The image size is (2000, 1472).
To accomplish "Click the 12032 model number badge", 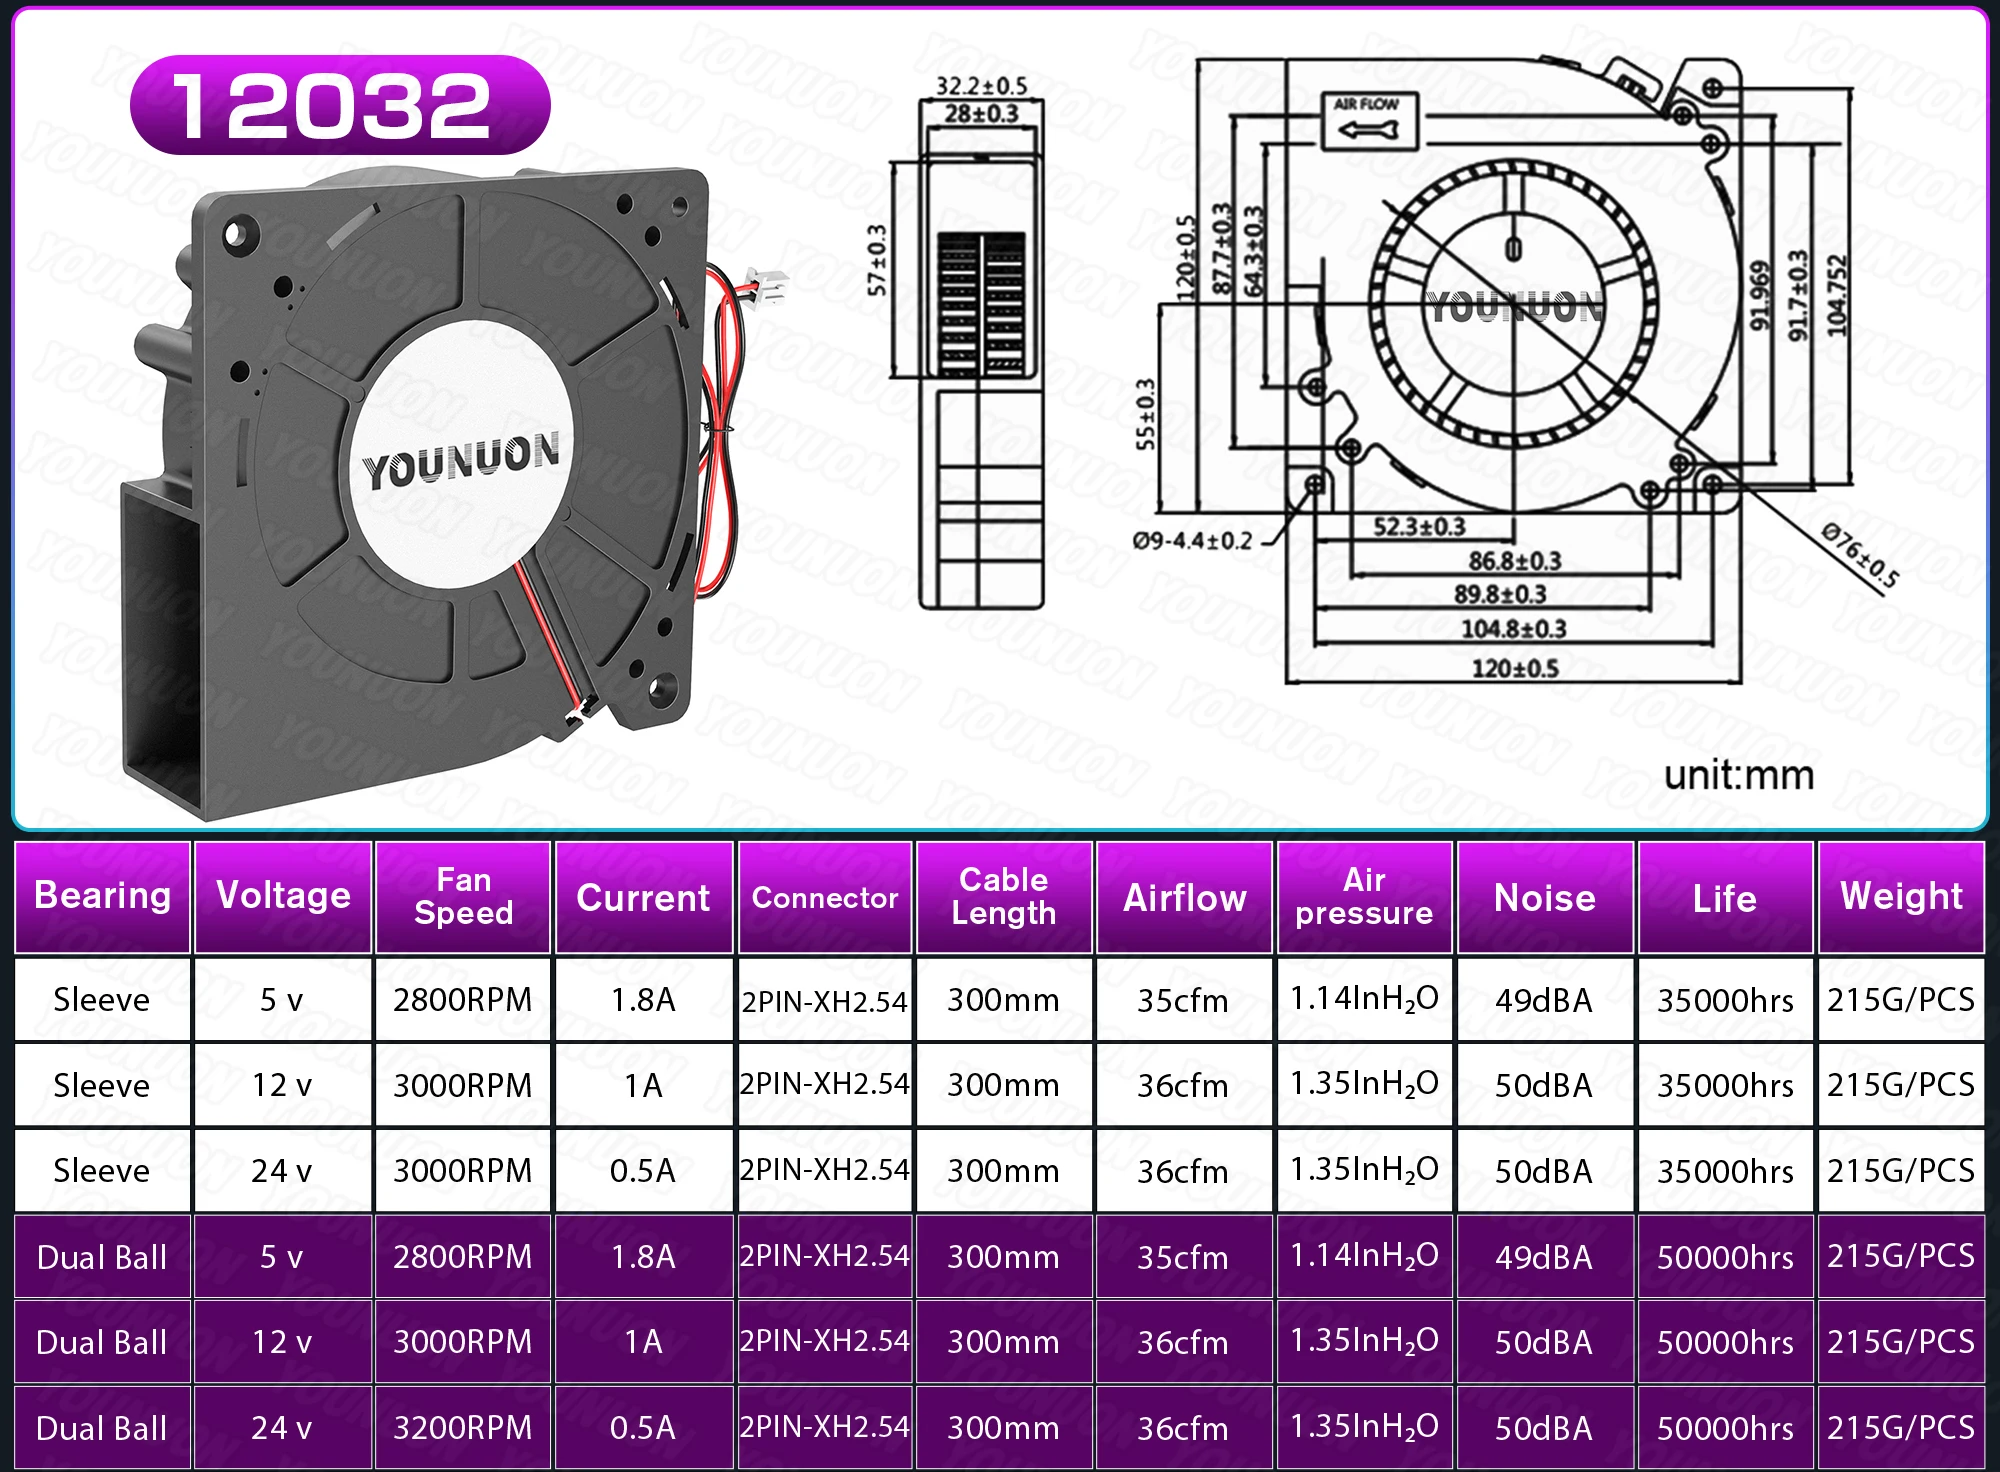I will [x=339, y=105].
